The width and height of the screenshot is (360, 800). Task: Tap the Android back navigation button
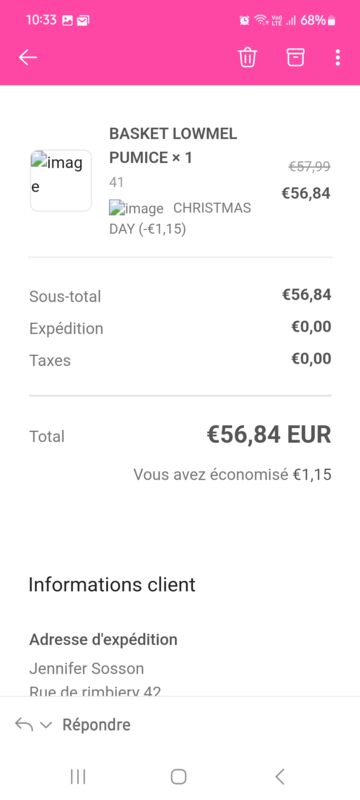[x=279, y=777]
